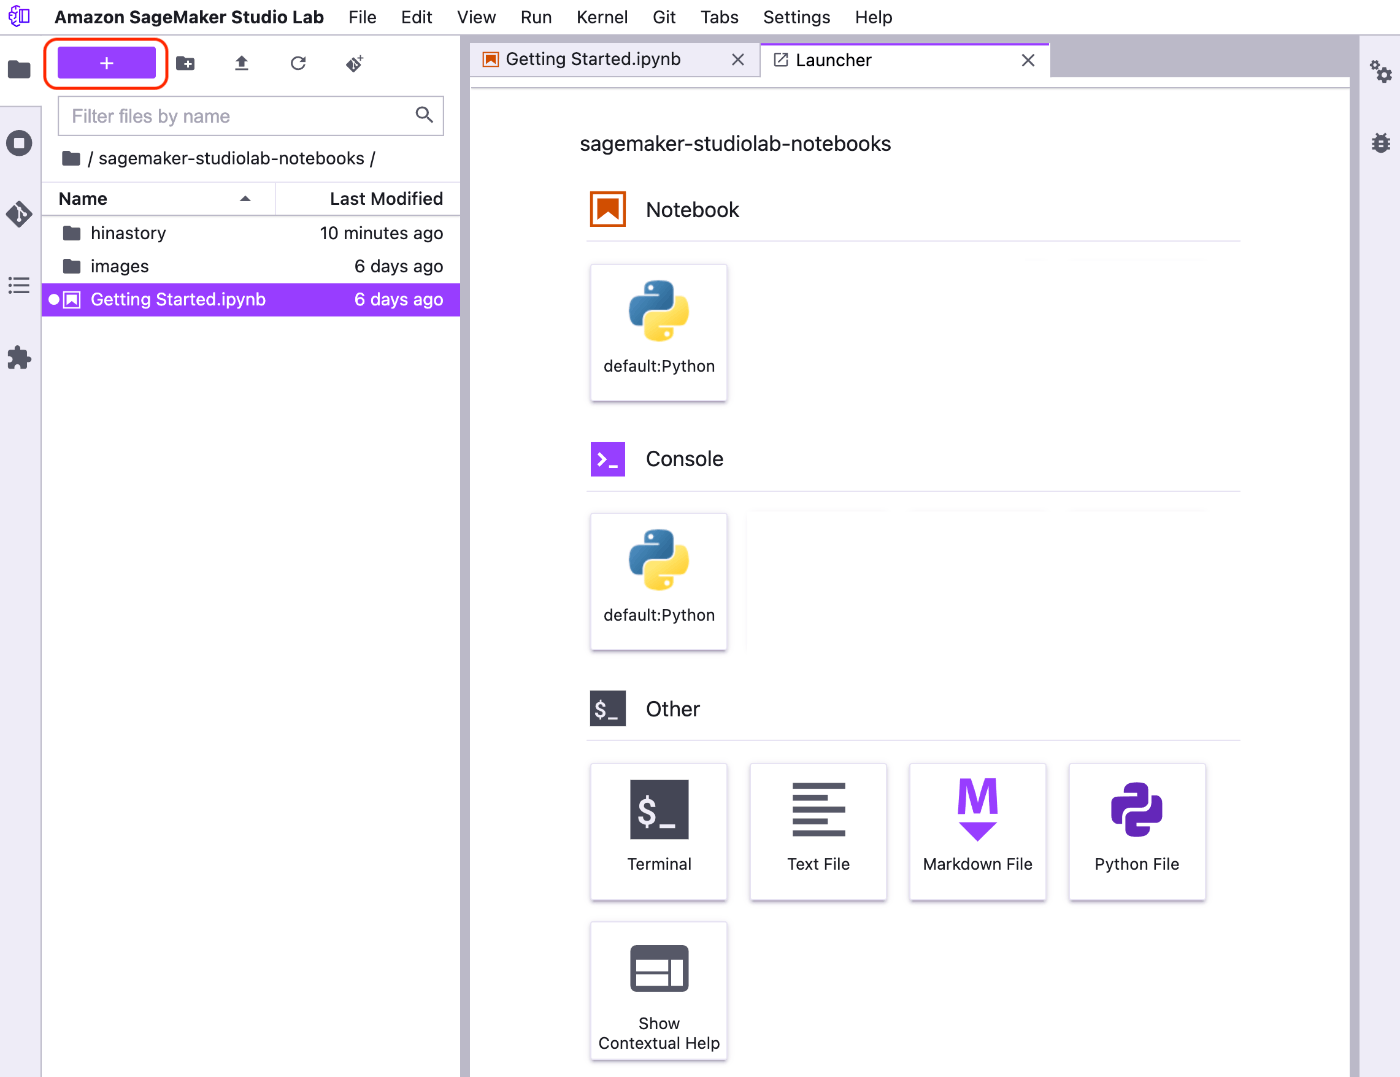Click '10 minutes ago' for hinastory
This screenshot has height=1077, width=1400.
click(381, 233)
